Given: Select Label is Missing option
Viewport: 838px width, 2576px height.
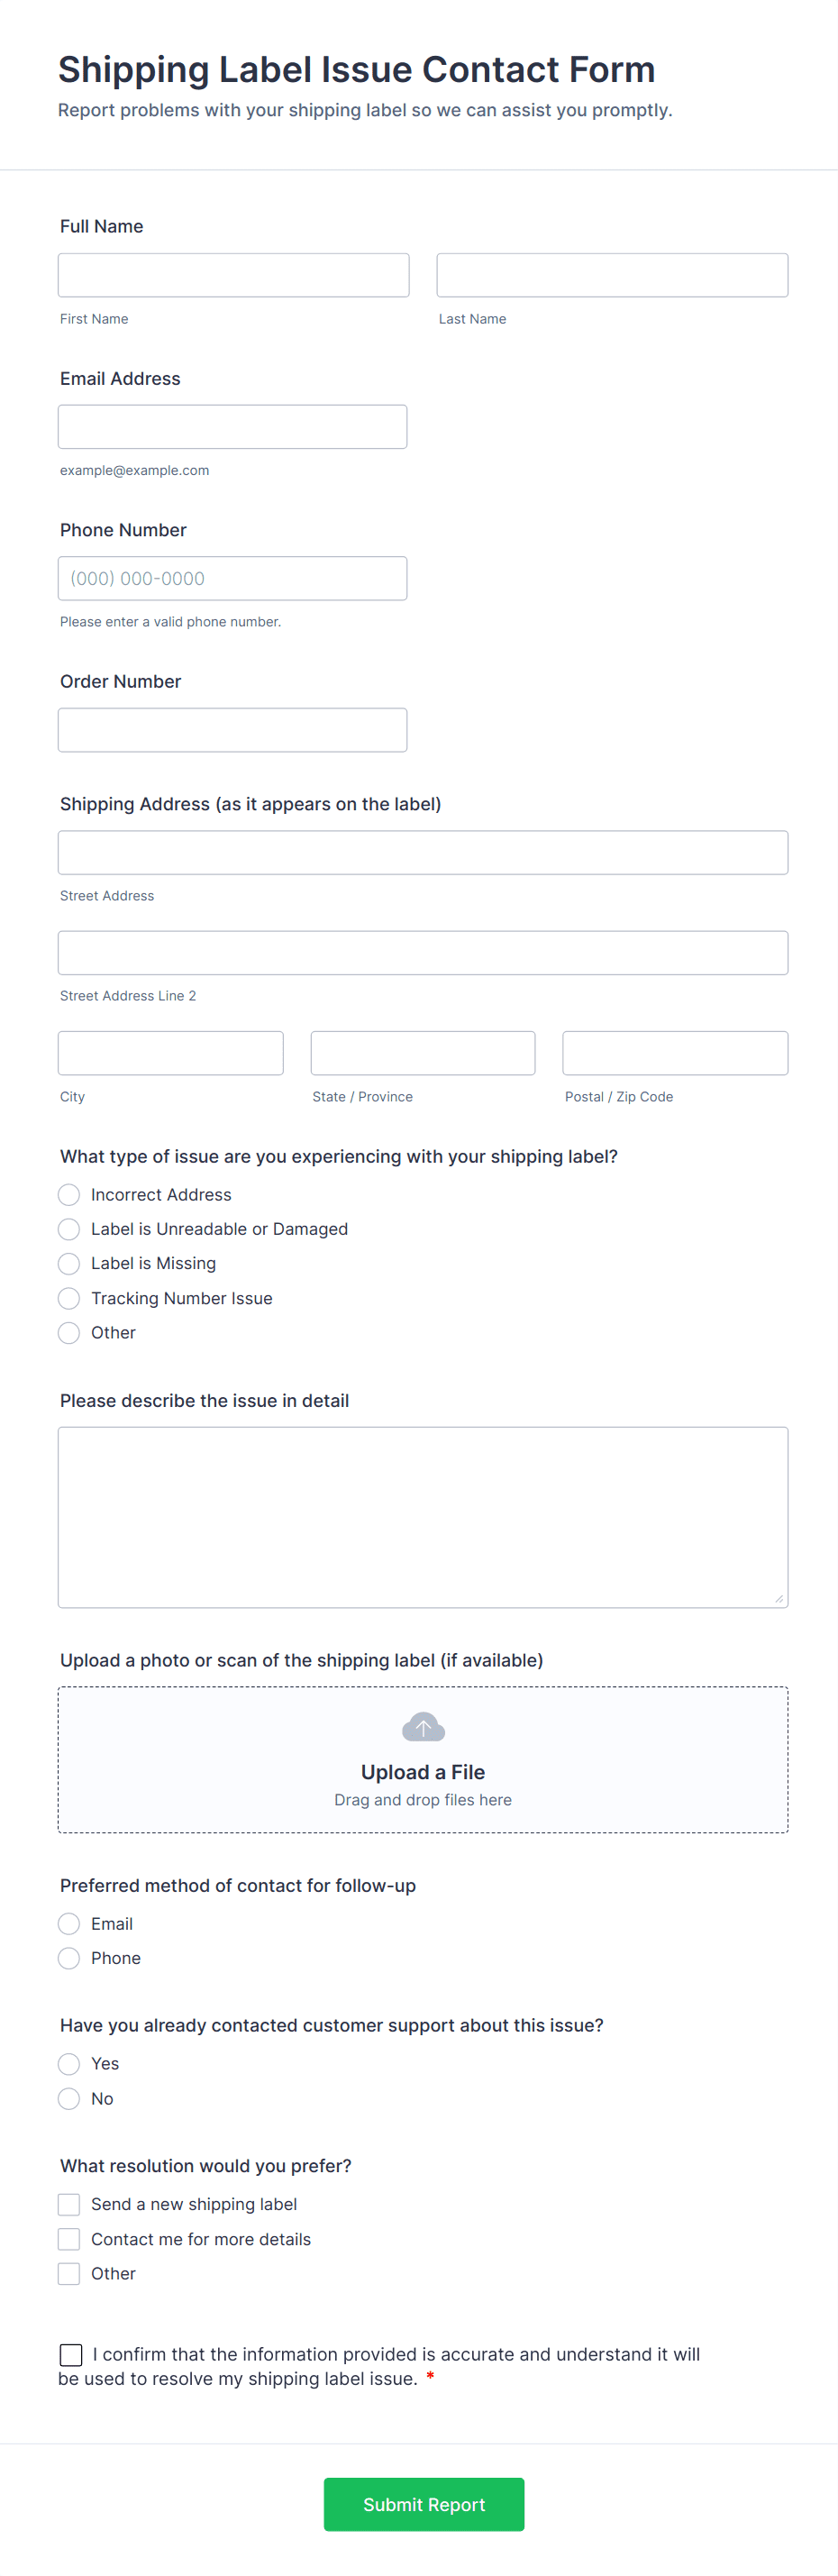Looking at the screenshot, I should click(68, 1263).
